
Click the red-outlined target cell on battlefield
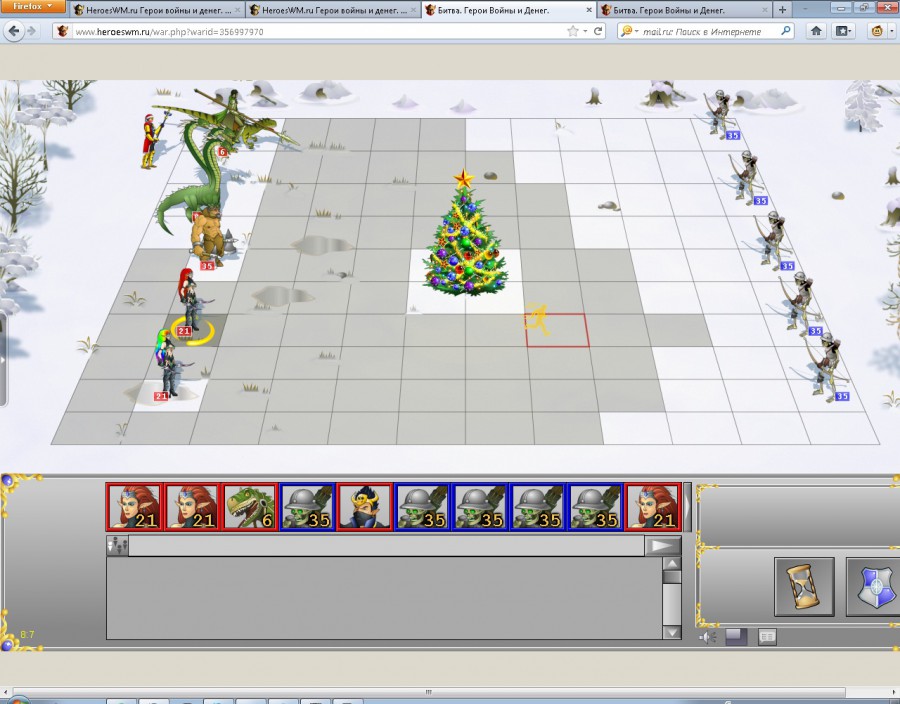[x=557, y=330]
